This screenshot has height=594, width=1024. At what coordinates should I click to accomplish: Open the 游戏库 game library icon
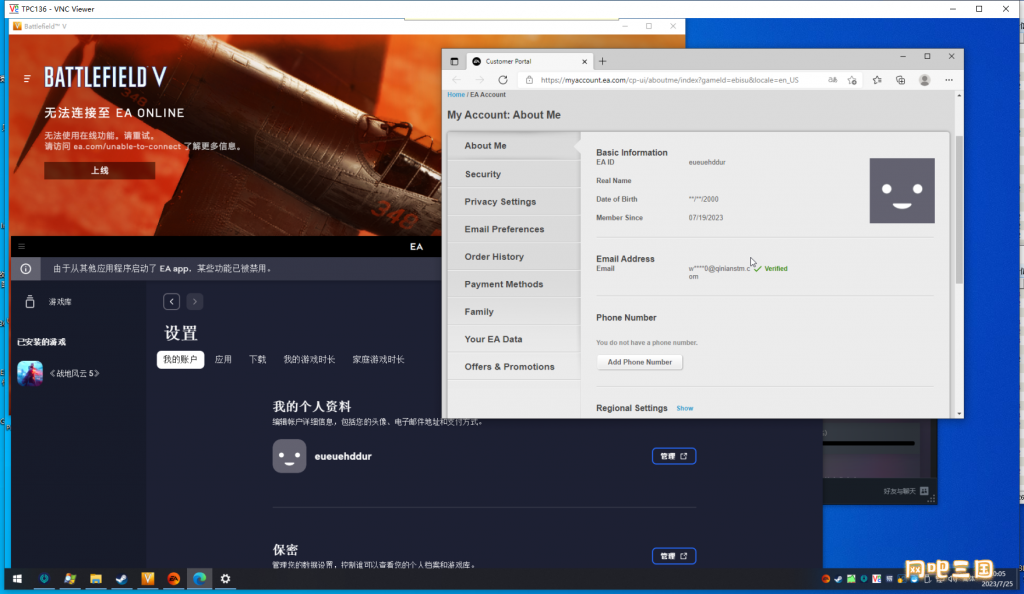pyautogui.click(x=29, y=302)
